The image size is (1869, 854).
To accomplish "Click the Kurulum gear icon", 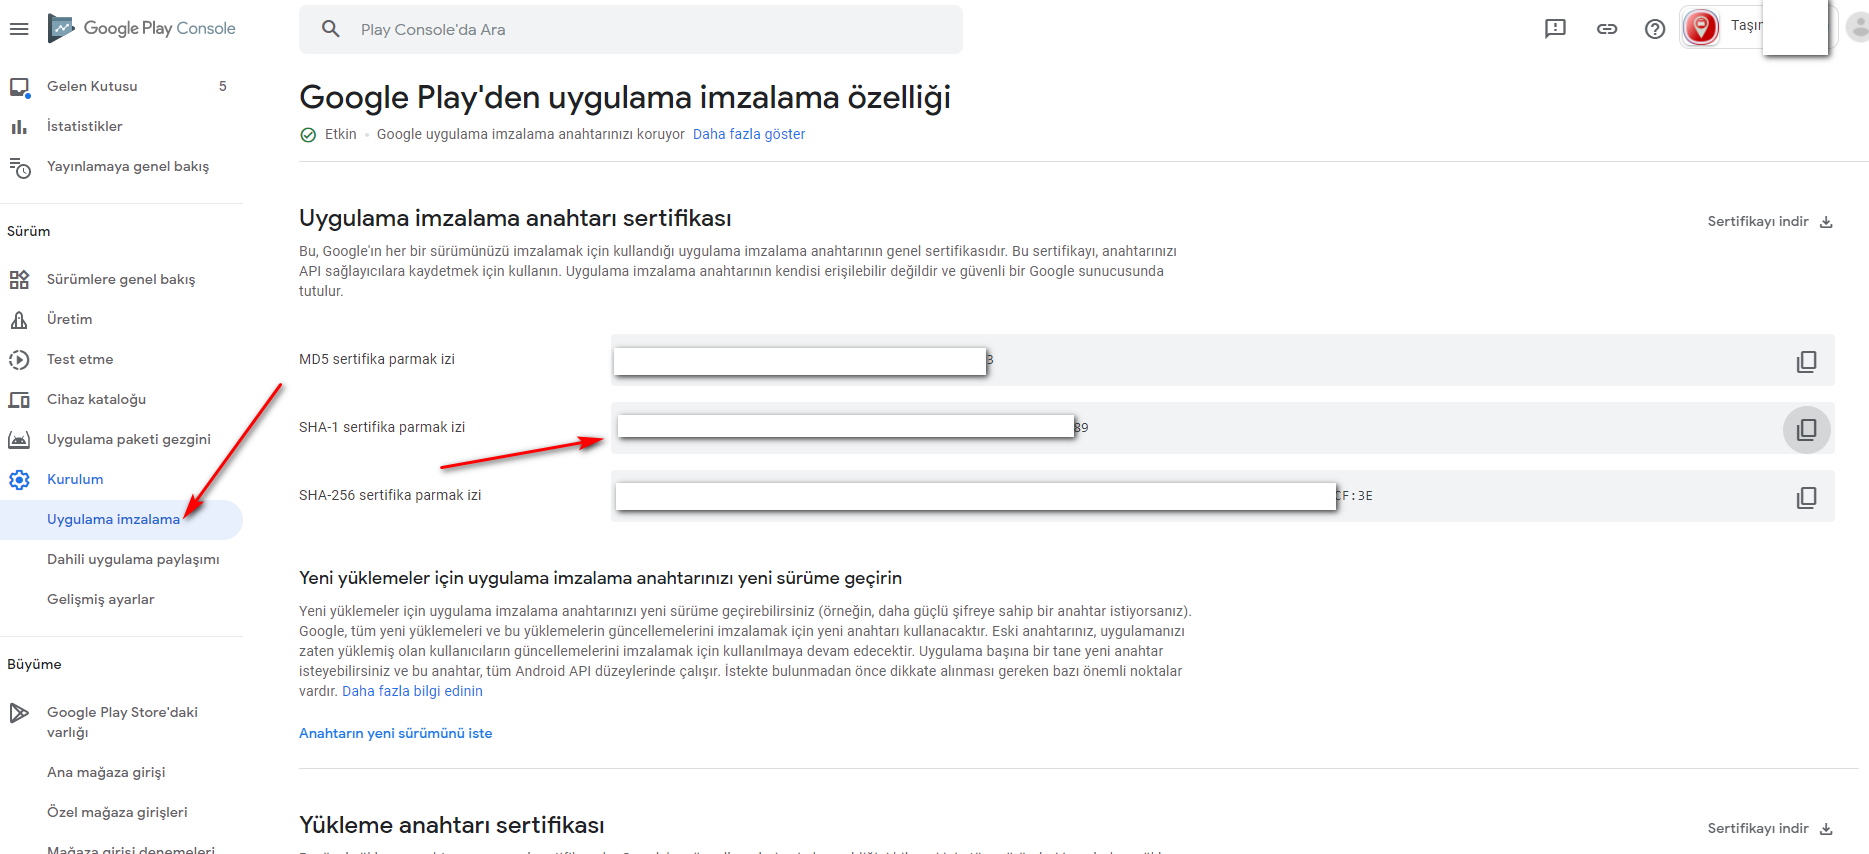I will pos(19,480).
